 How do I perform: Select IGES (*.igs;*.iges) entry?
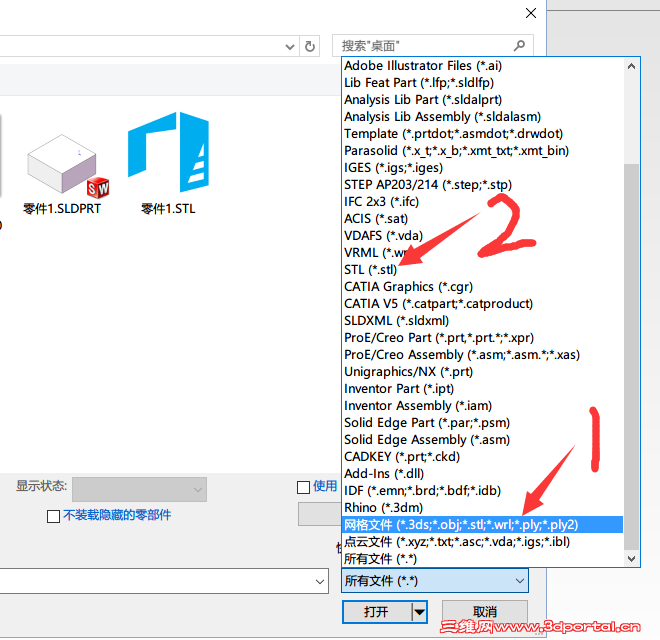[x=482, y=168]
